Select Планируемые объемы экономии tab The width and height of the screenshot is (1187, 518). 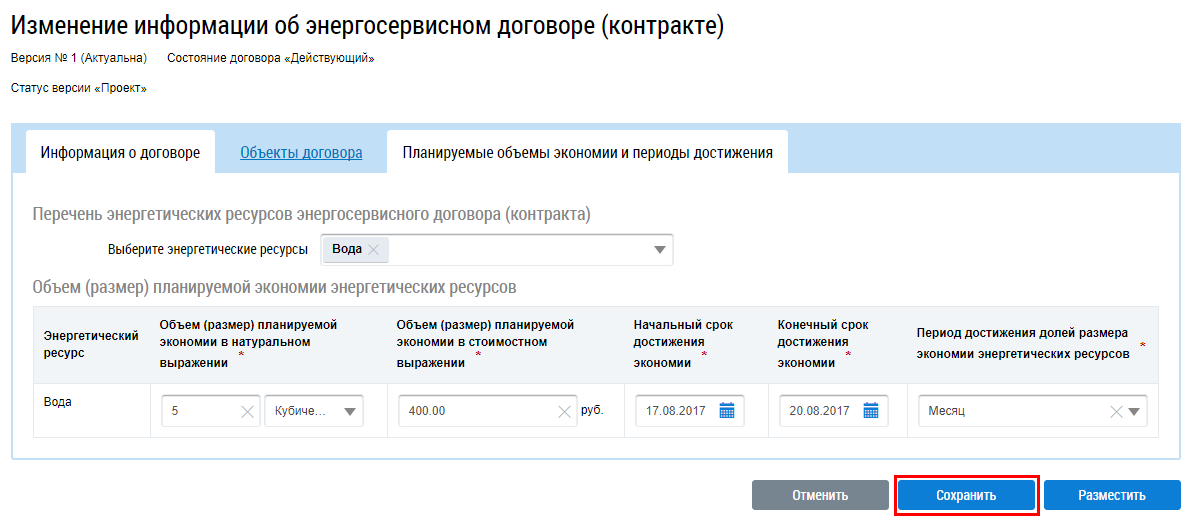[x=587, y=153]
